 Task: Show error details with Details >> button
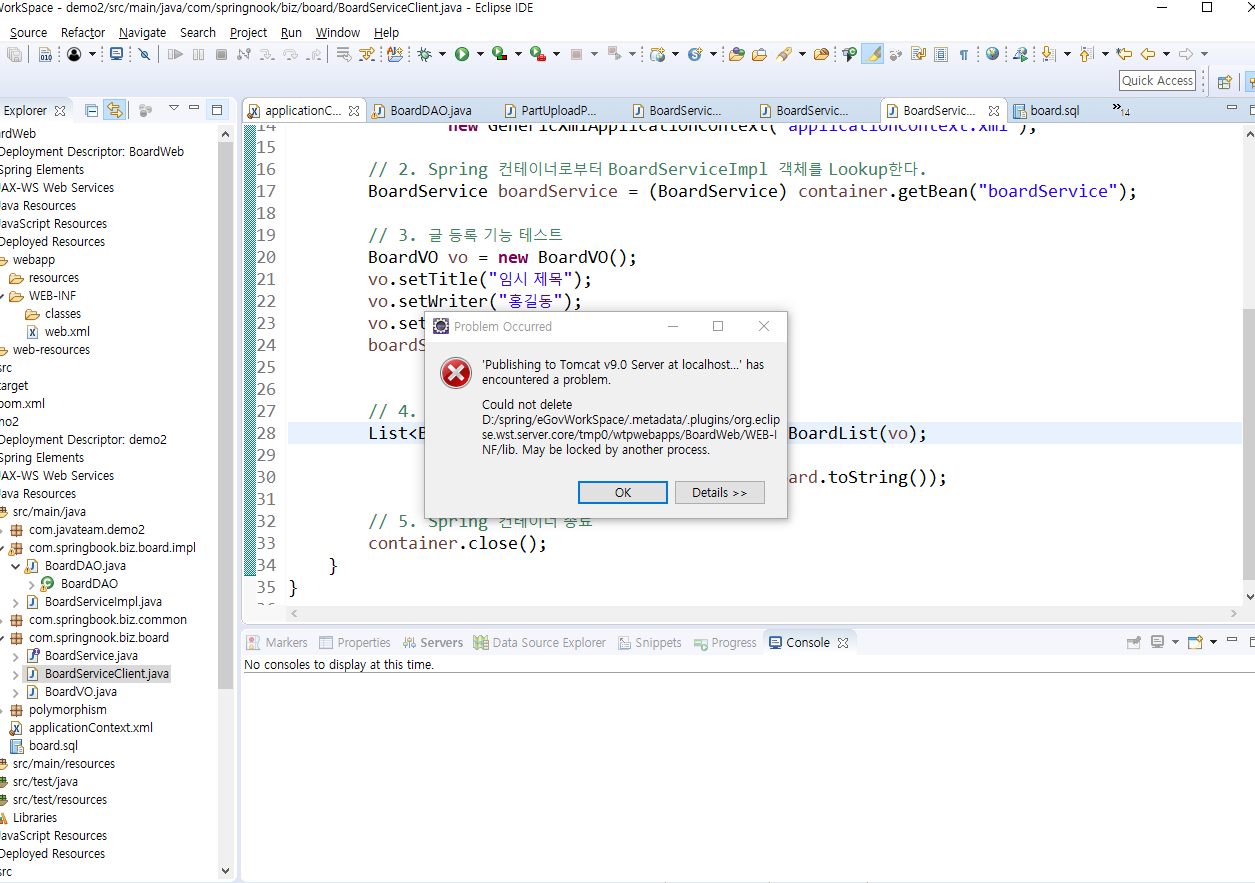coord(719,492)
